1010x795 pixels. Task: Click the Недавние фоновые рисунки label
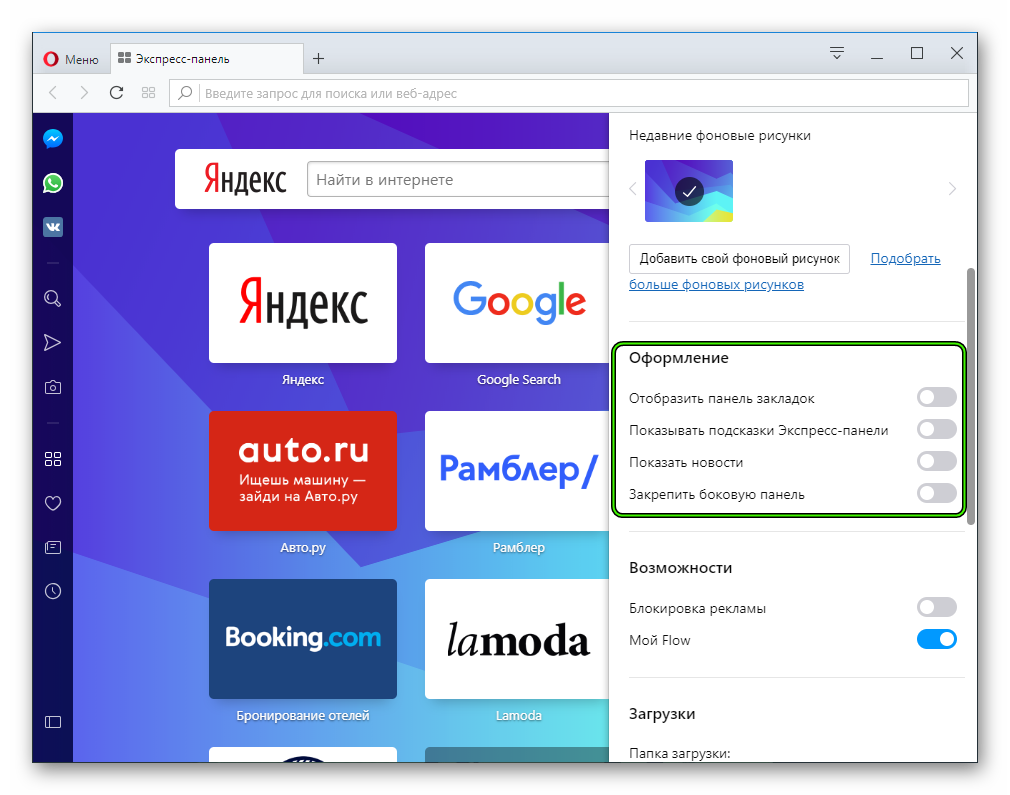click(719, 135)
